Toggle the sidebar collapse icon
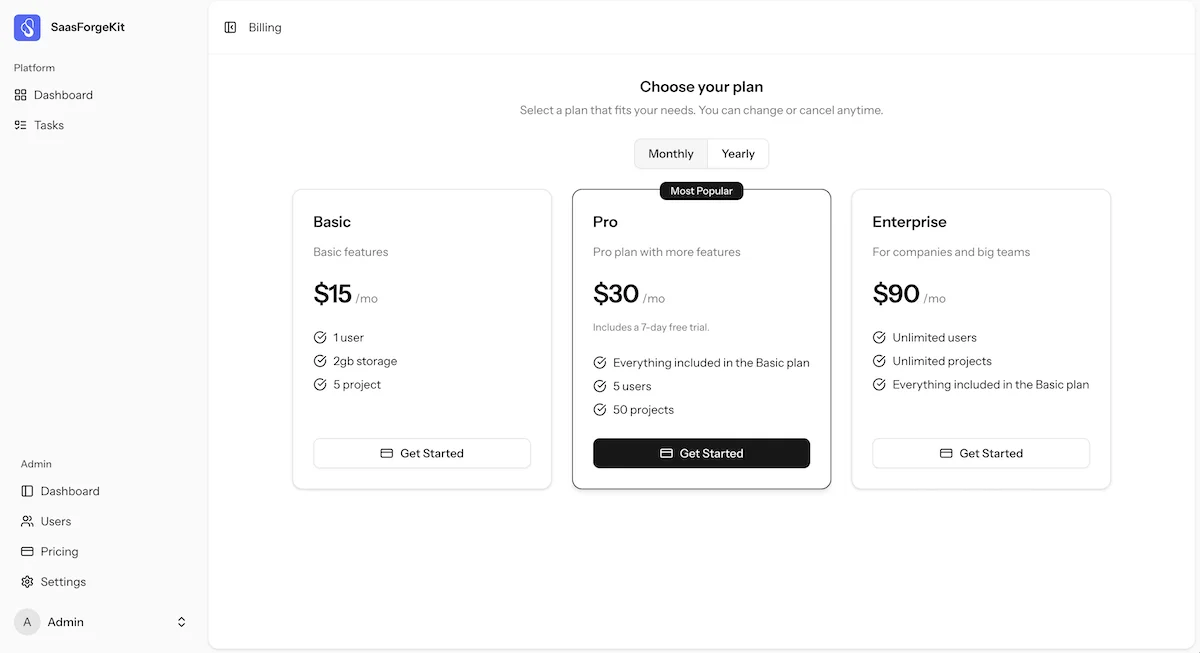Viewport: 1200px width, 653px height. [x=230, y=28]
